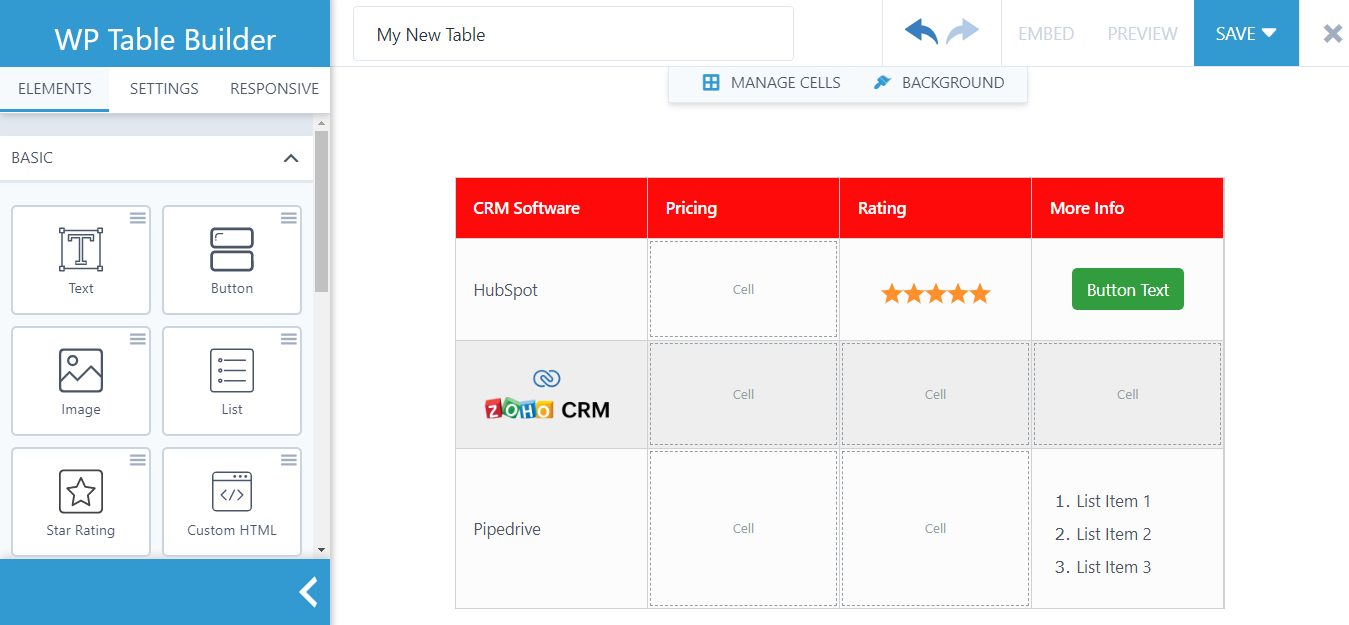Click List Item 3 text
Viewport: 1349px width, 625px height.
[x=1113, y=567]
